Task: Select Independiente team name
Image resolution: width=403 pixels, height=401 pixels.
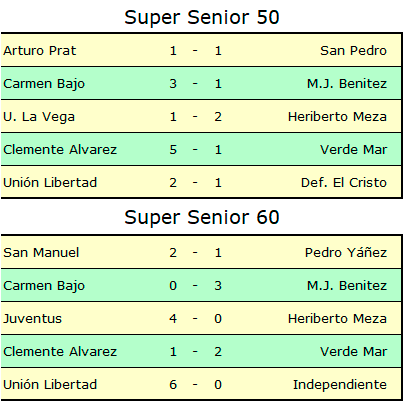Action: tap(340, 385)
